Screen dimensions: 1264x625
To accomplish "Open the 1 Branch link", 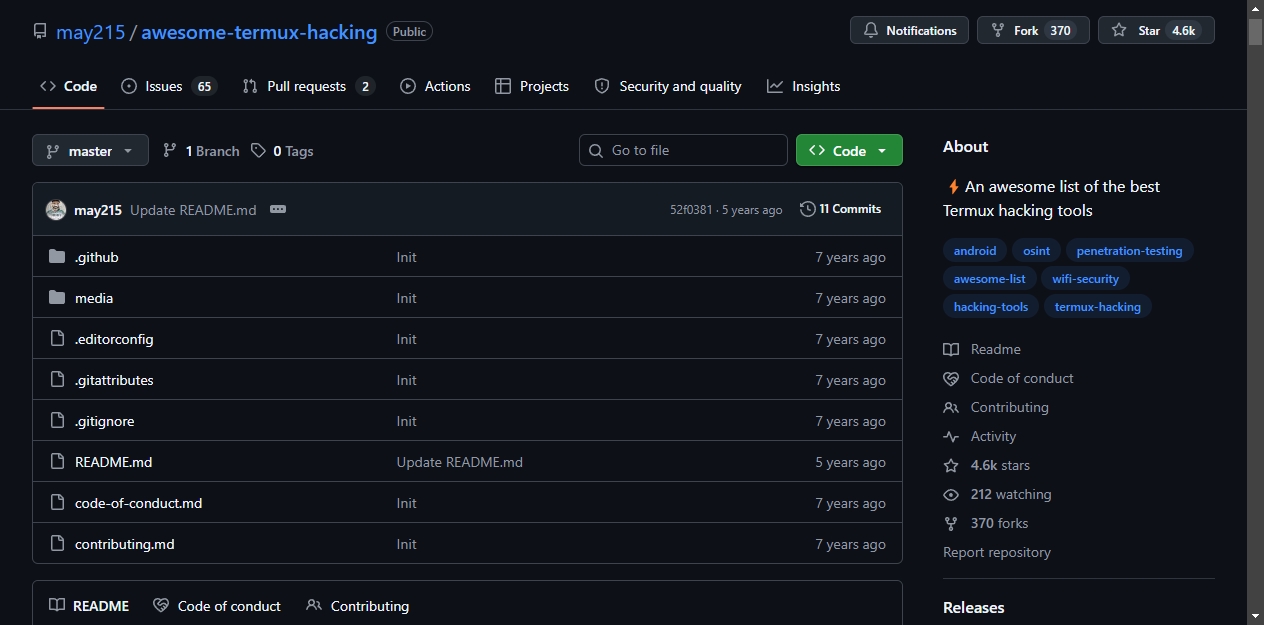I will (x=201, y=151).
